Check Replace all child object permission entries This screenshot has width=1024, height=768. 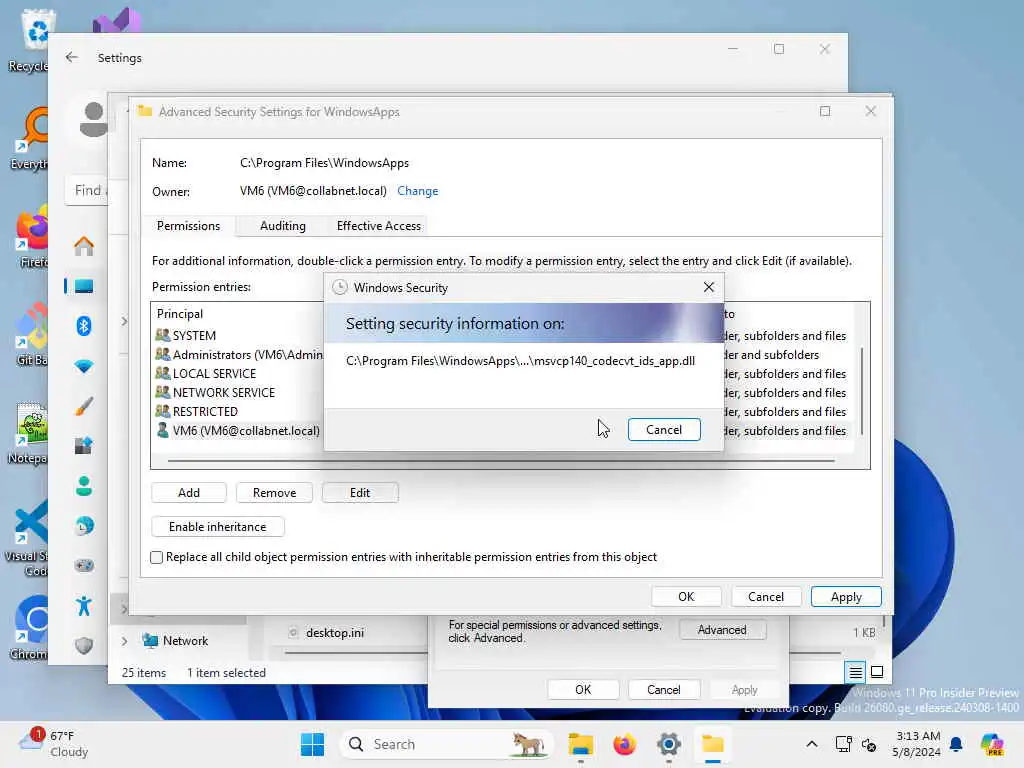[156, 557]
